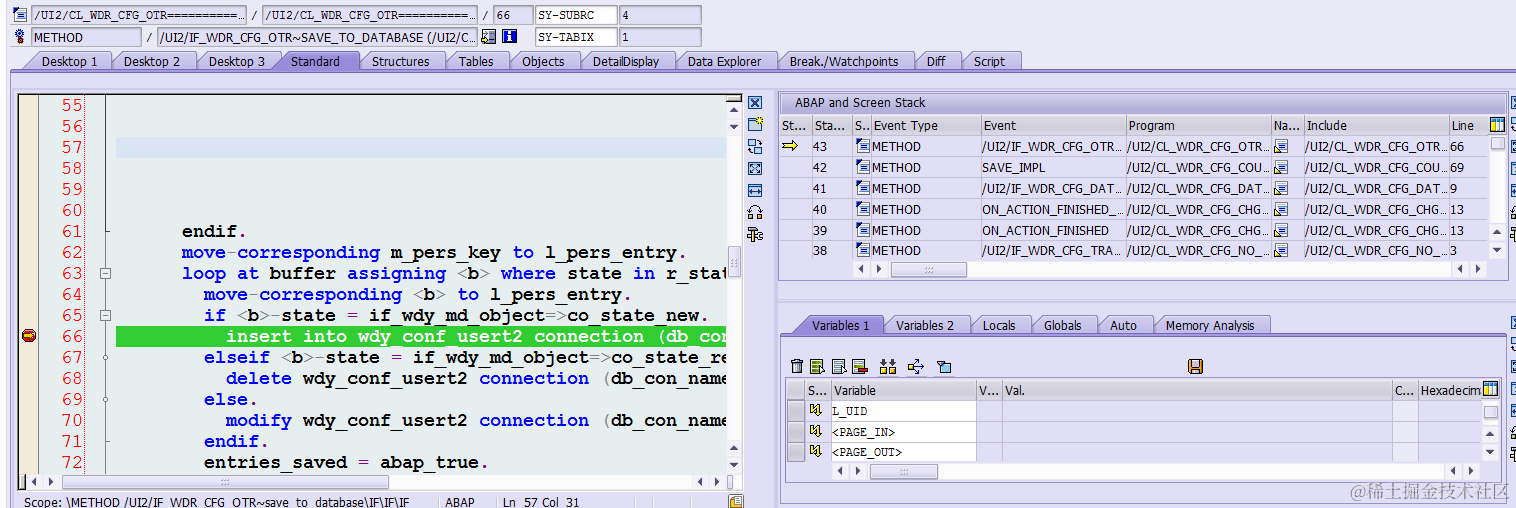Click the Program column header in the stack

coord(1198,126)
